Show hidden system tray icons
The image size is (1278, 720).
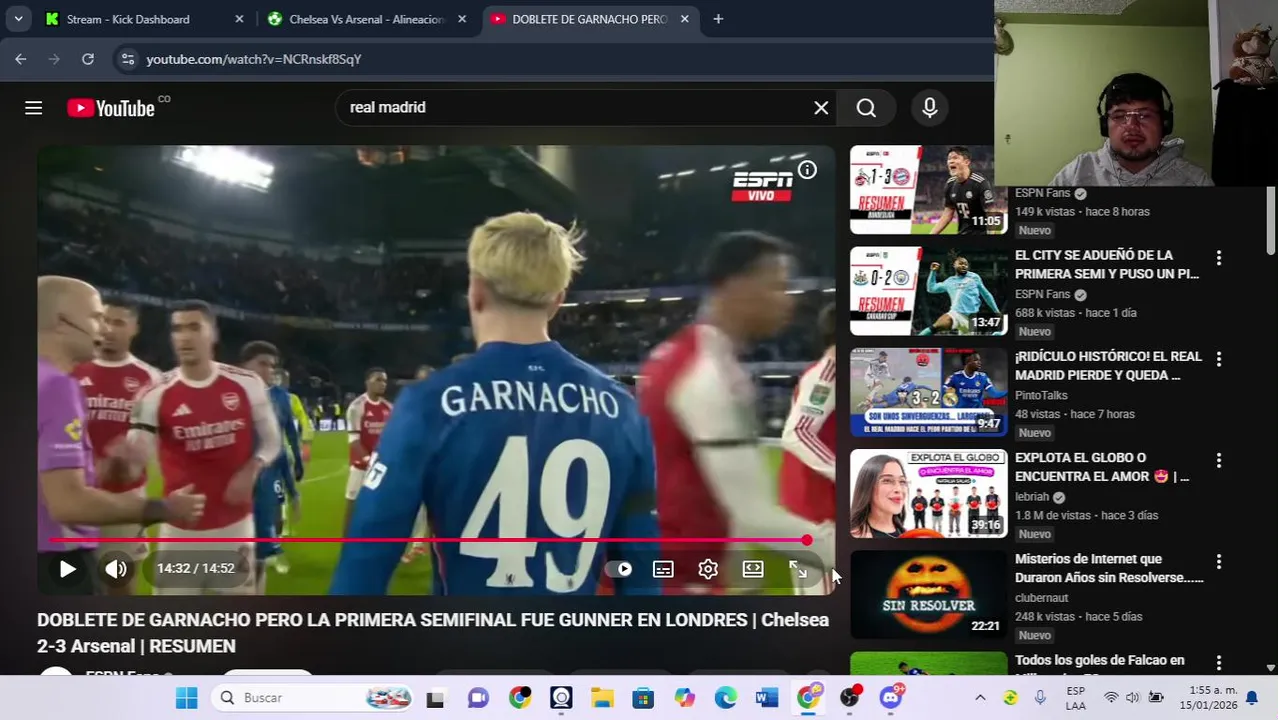[980, 698]
